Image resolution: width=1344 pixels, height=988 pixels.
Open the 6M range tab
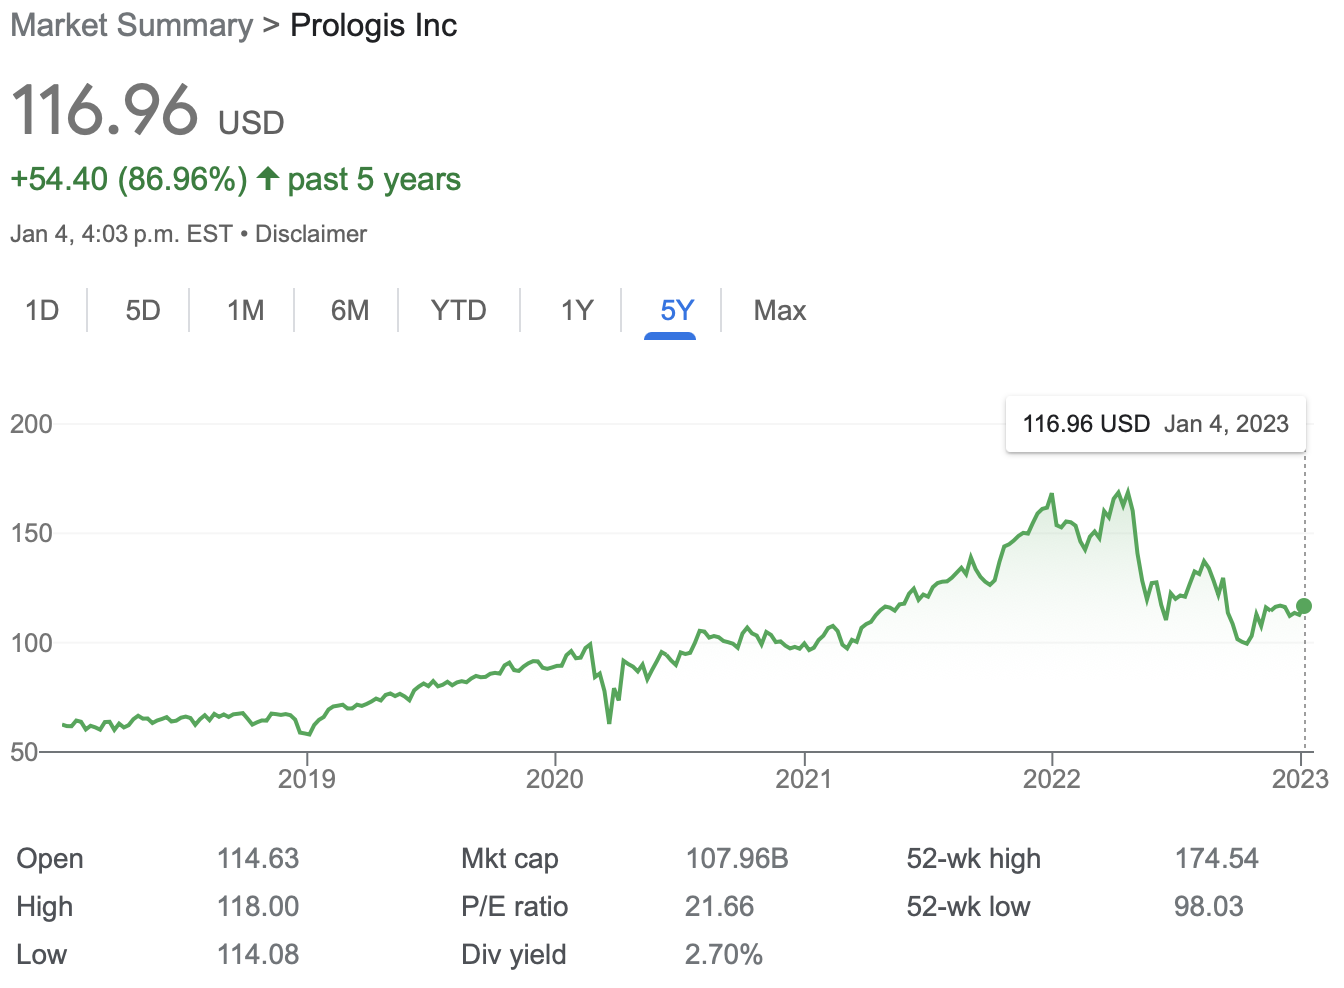point(350,311)
